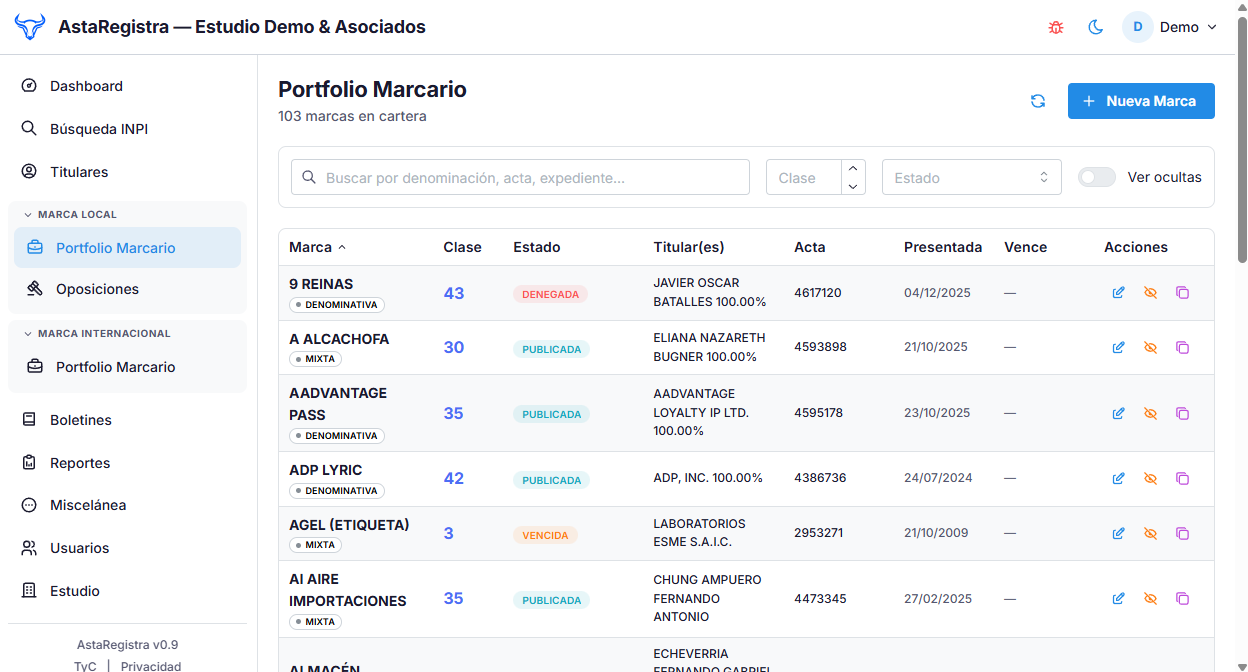This screenshot has width=1248, height=672.
Task: Open Estudio in the sidebar
Action: pos(128,591)
